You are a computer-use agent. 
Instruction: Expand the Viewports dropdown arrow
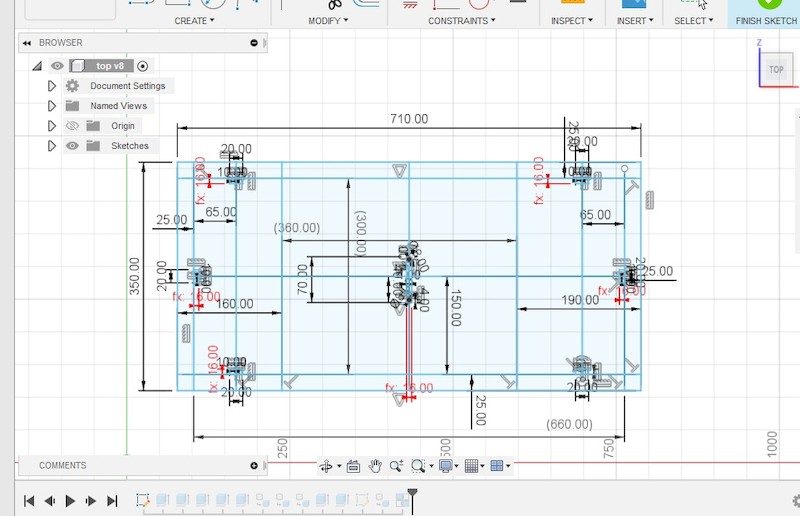pos(508,466)
